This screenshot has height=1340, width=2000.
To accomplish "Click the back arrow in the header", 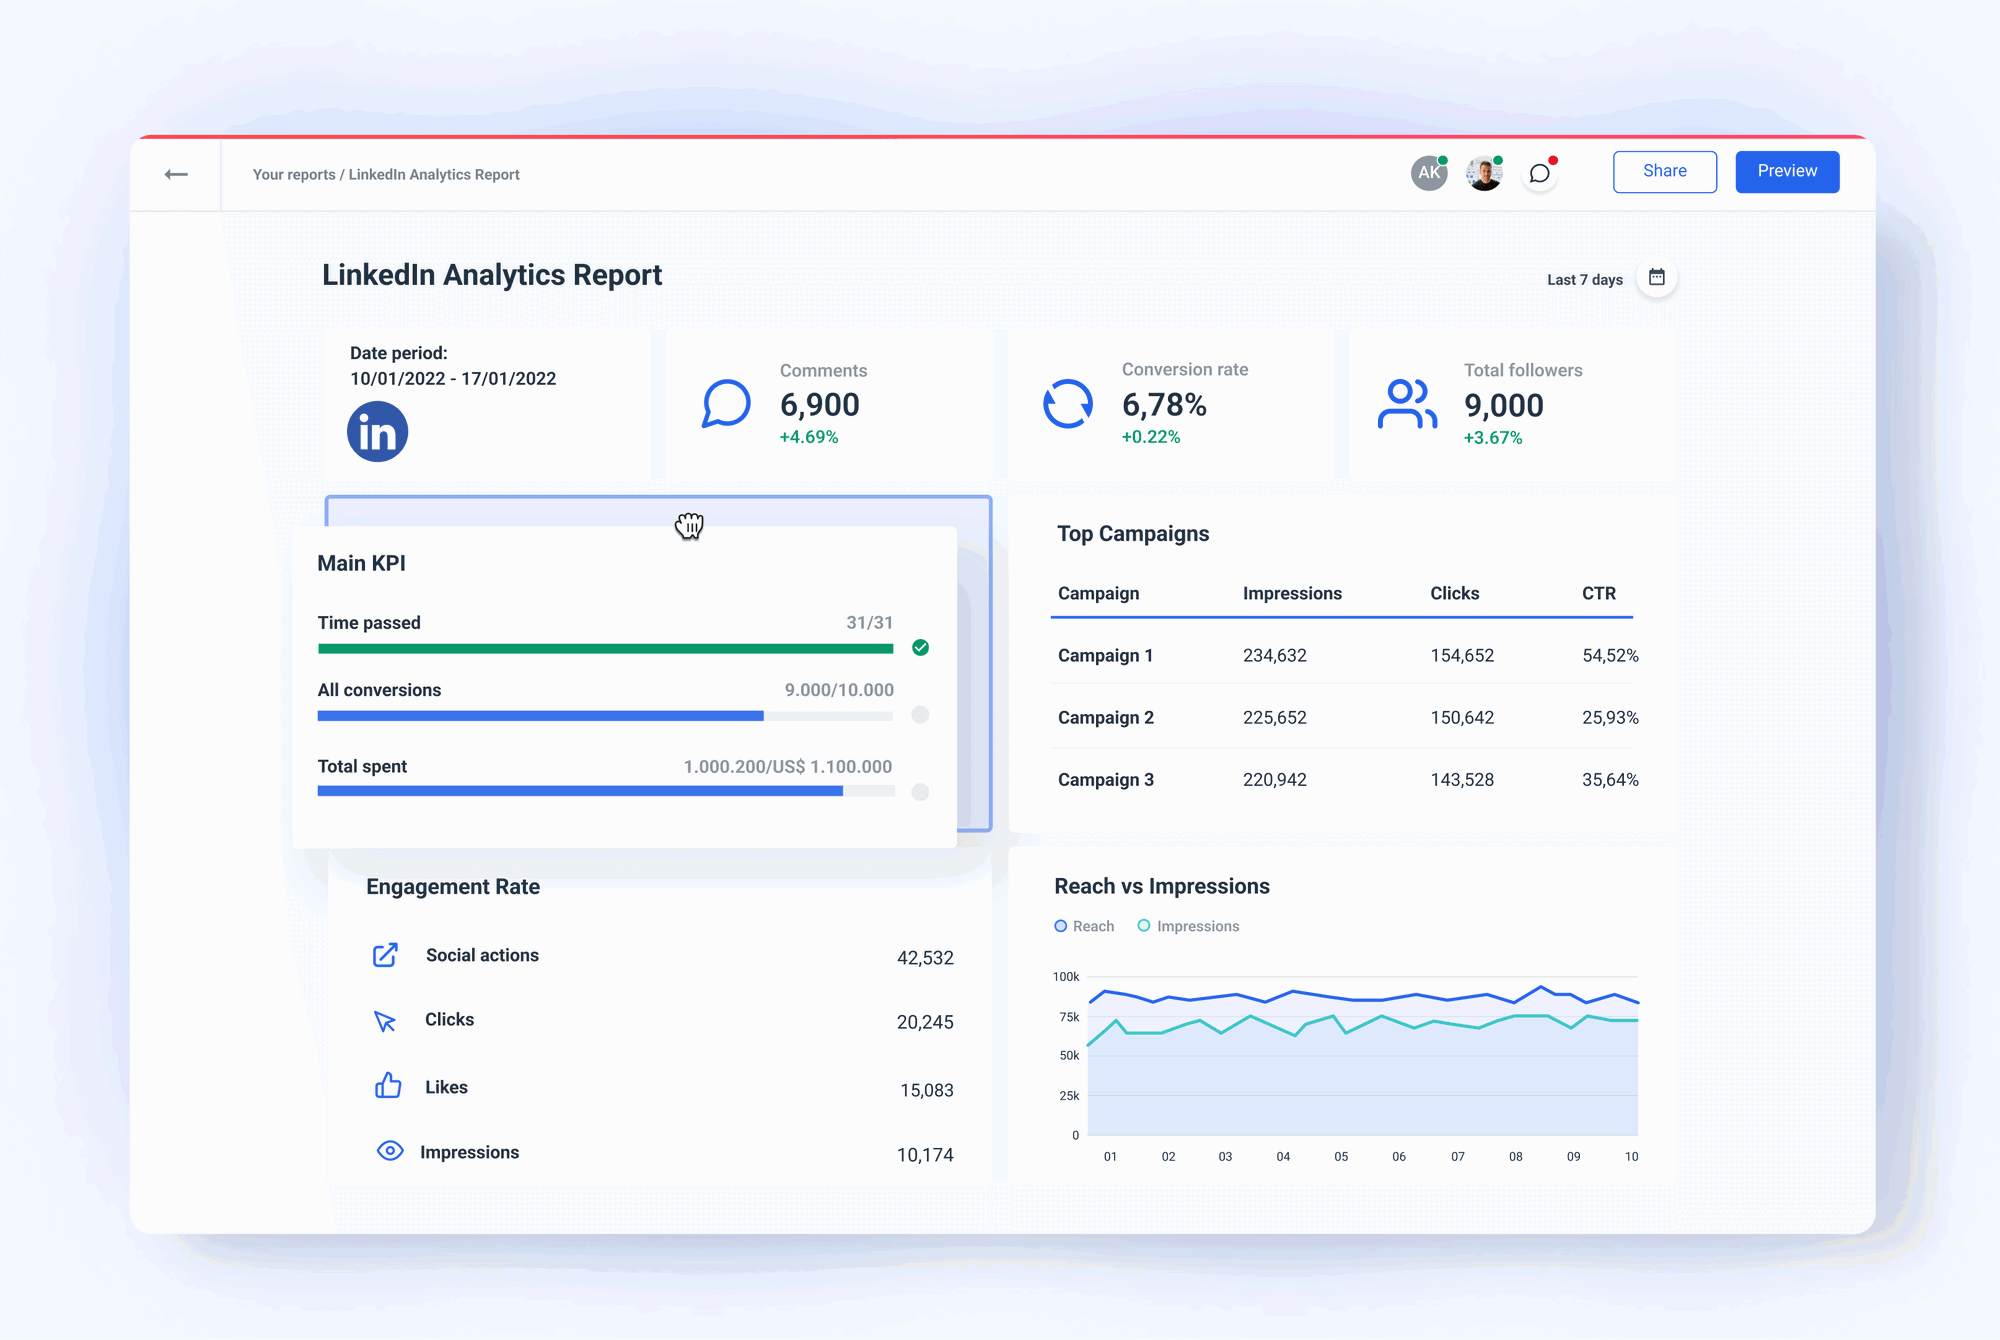I will [176, 173].
